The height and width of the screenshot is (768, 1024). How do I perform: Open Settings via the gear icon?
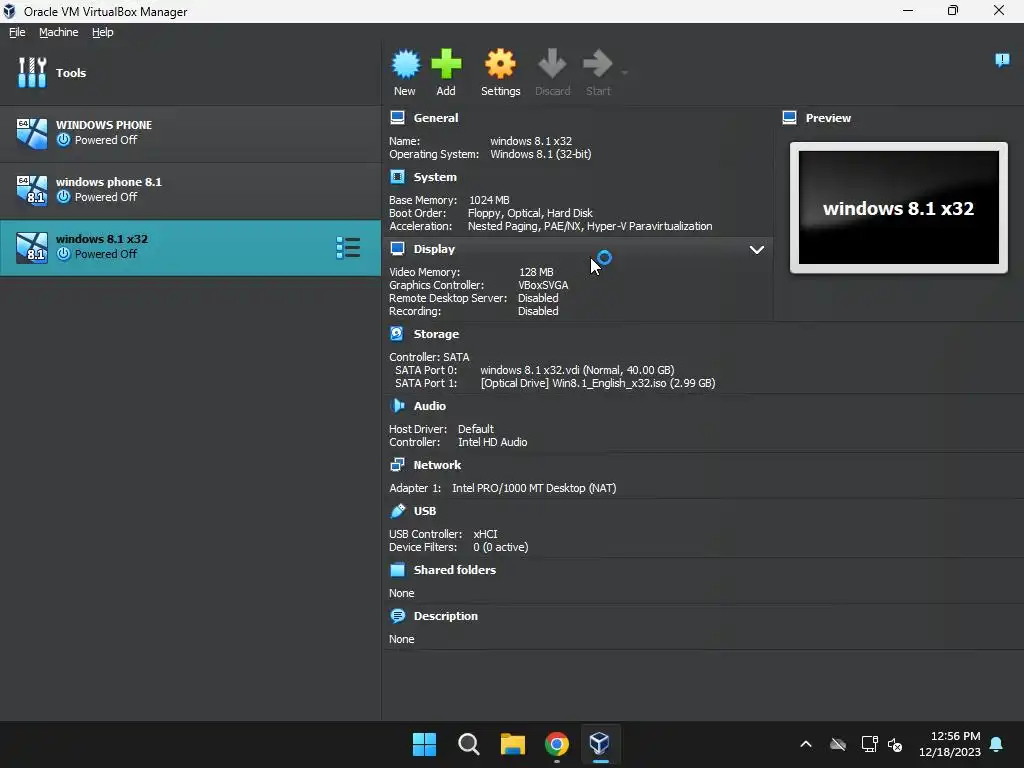[500, 64]
